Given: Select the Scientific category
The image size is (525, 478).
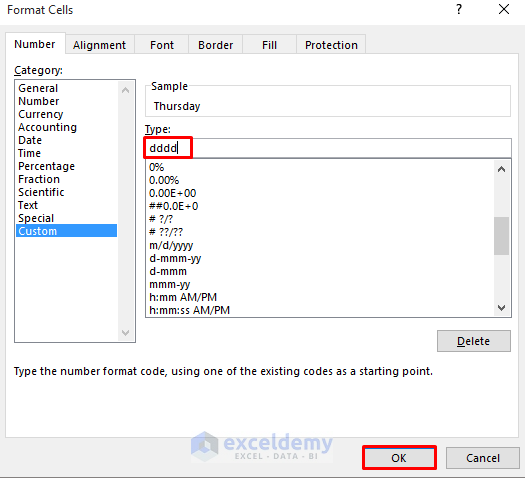Looking at the screenshot, I should pyautogui.click(x=67, y=192).
